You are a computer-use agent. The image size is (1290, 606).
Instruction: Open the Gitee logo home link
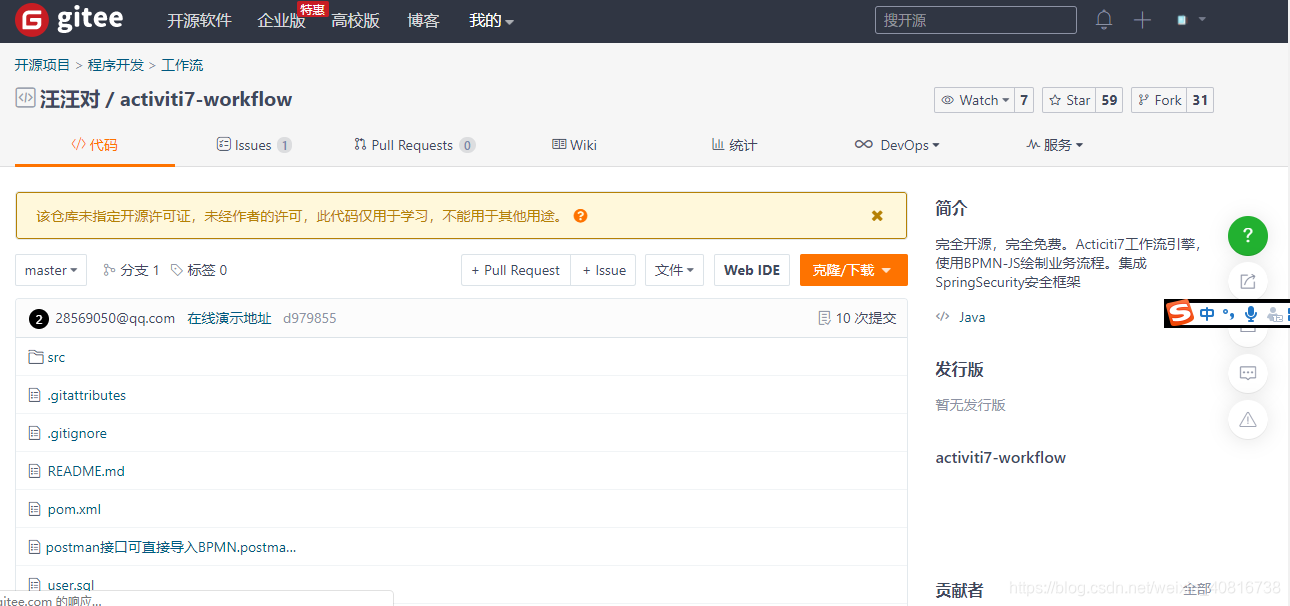pos(69,19)
